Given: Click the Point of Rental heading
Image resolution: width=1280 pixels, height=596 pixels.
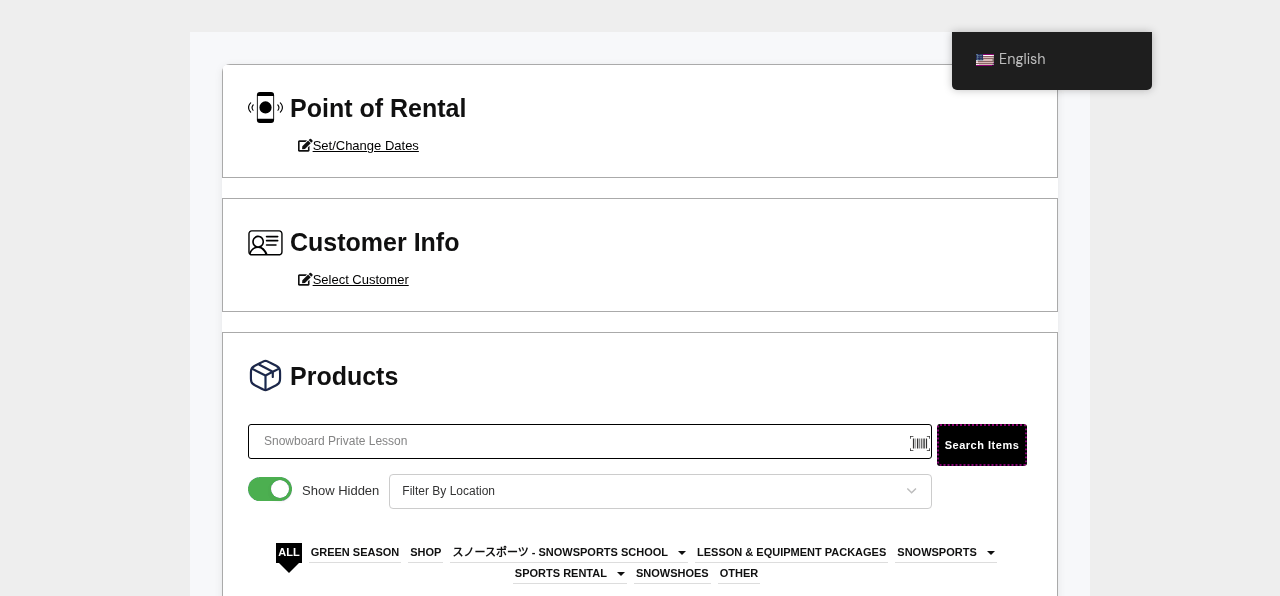Looking at the screenshot, I should 378,109.
